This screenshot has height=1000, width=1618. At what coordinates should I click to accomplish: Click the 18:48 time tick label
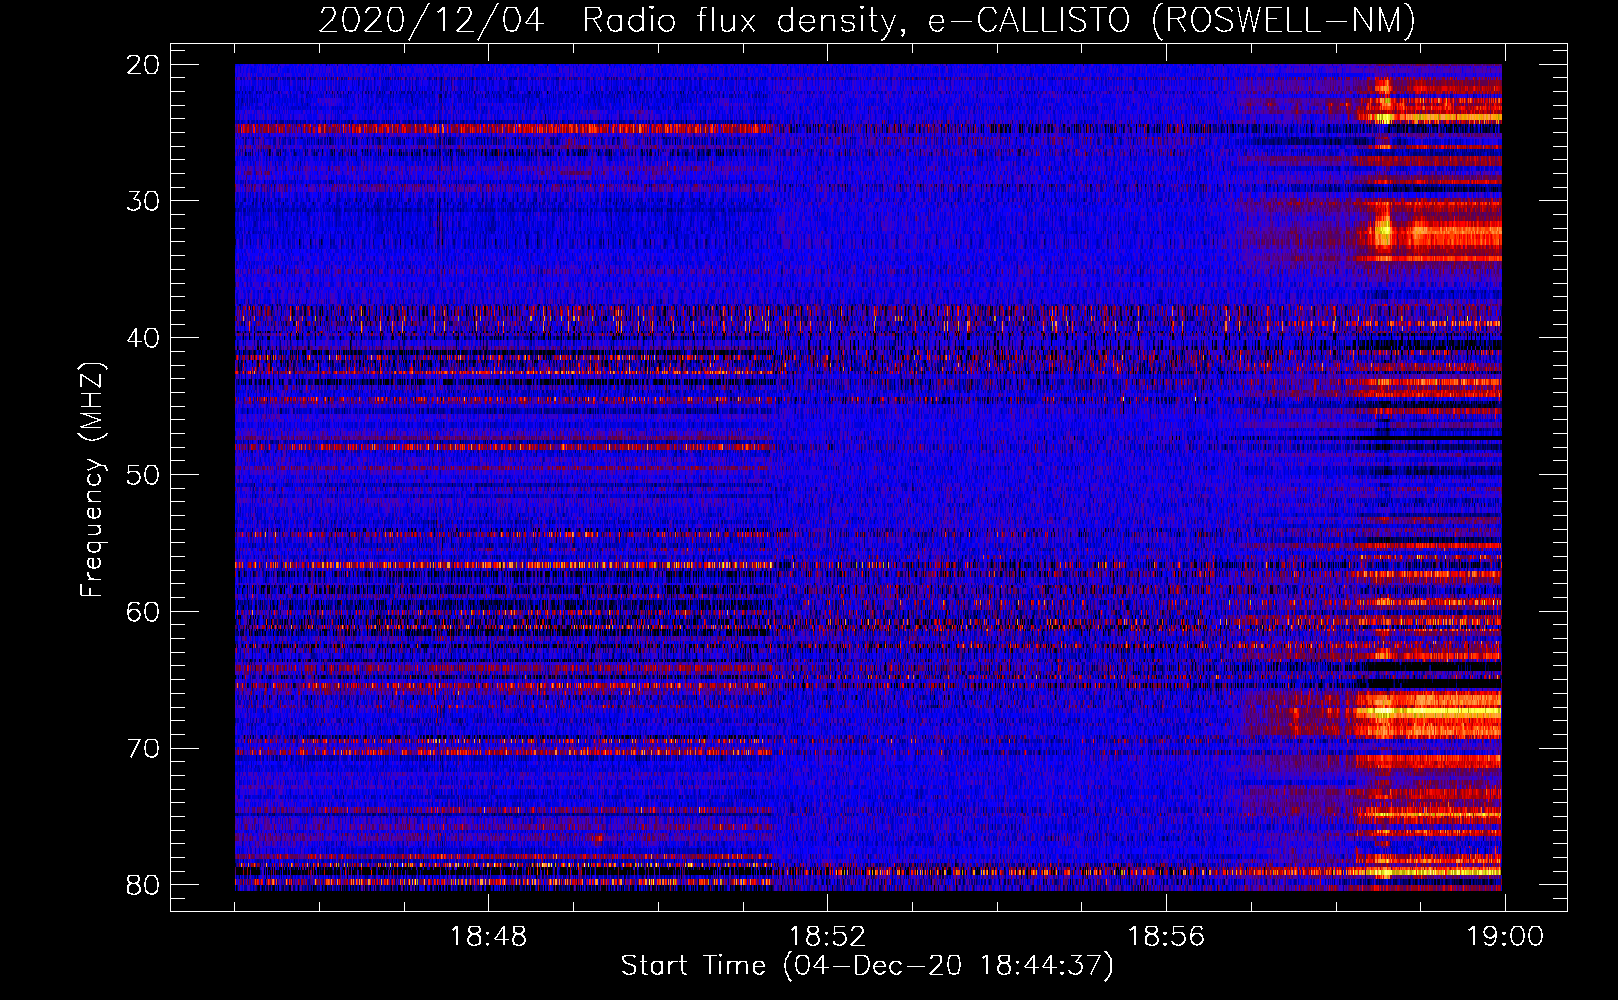point(488,937)
